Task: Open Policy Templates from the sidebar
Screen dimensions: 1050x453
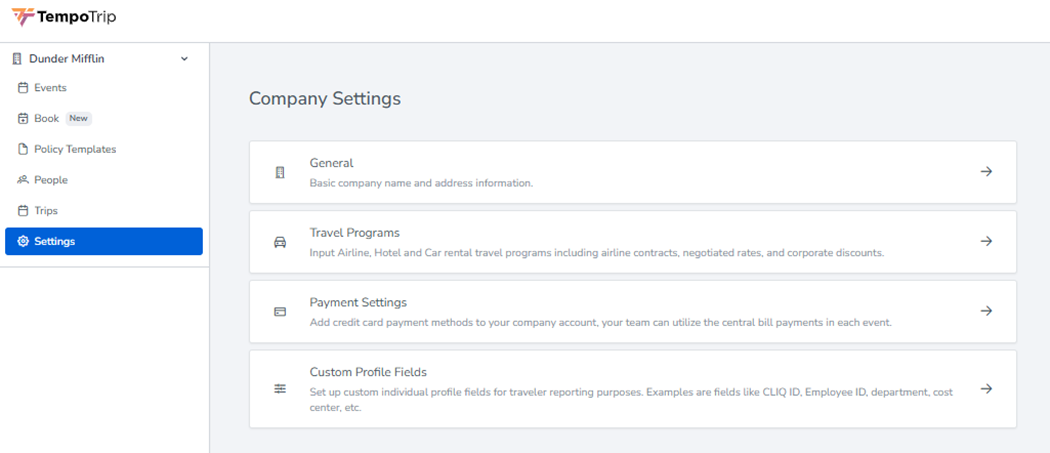Action: [x=75, y=149]
